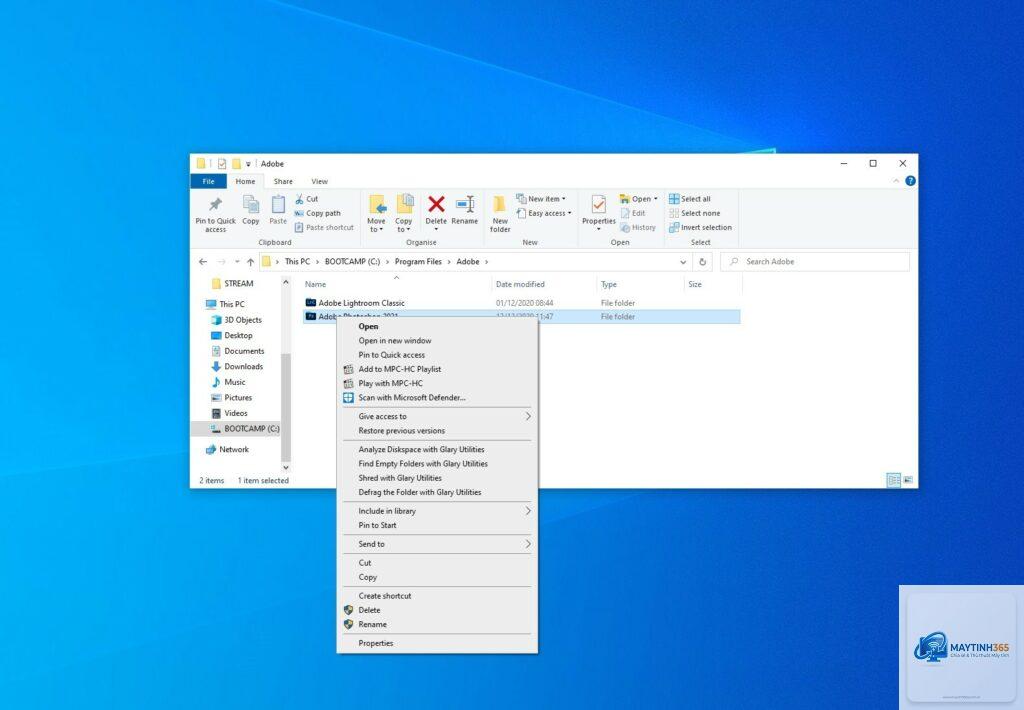Open the ribbon Open dropdown
Image resolution: width=1024 pixels, height=710 pixels.
[639, 199]
